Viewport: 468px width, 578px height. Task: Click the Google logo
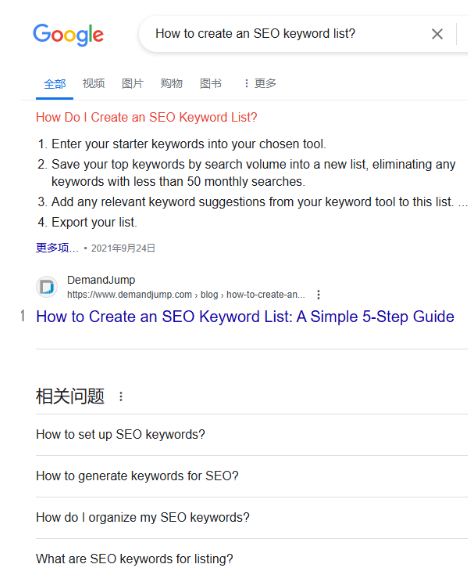click(x=68, y=35)
